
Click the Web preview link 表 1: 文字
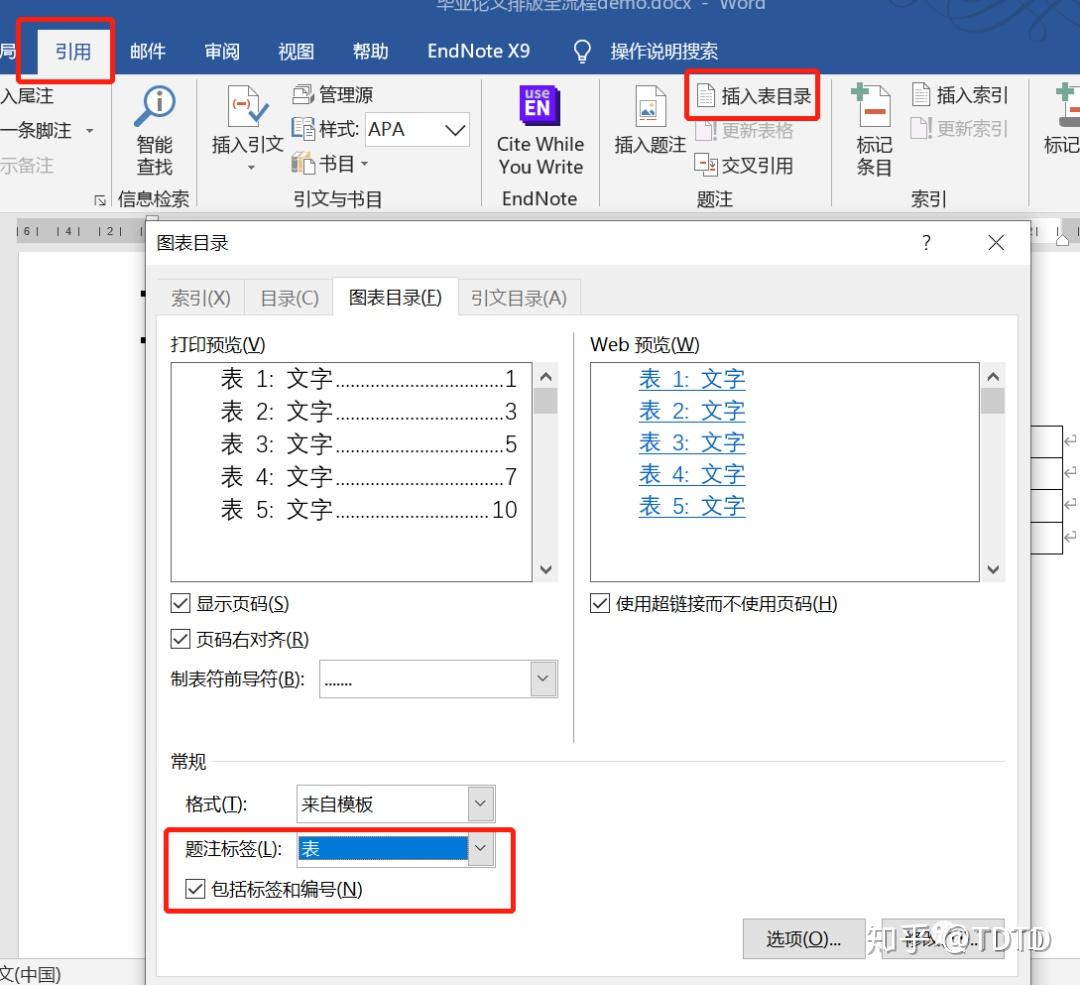coord(692,379)
